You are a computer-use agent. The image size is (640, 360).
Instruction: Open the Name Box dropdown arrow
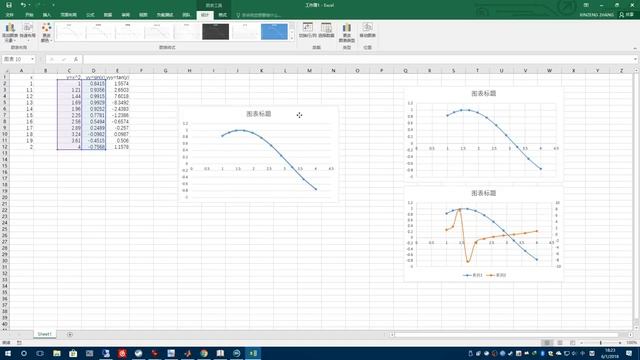[x=33, y=59]
